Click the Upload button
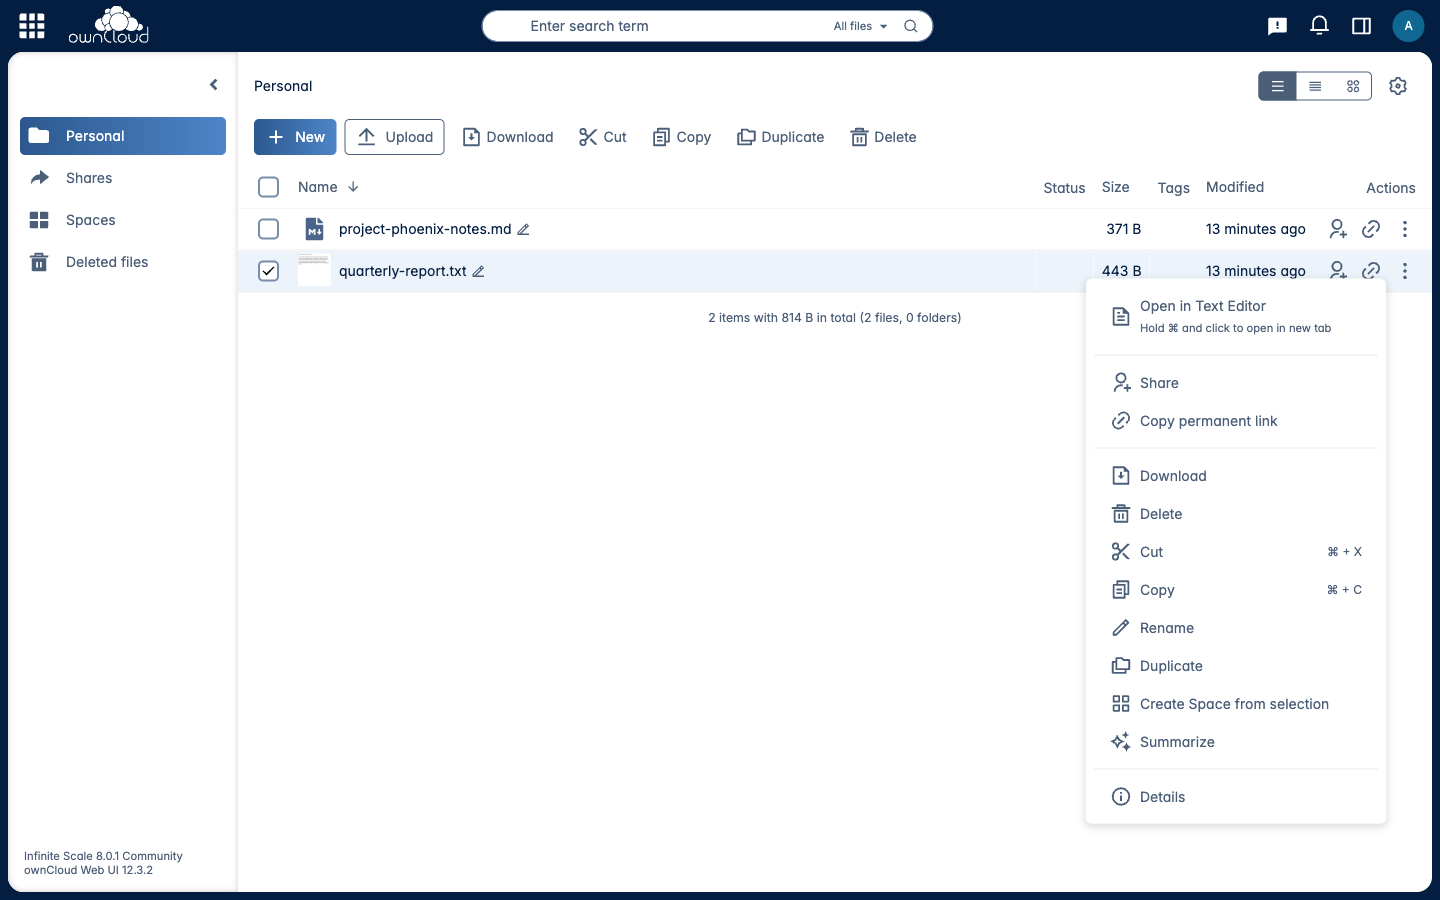 point(394,137)
